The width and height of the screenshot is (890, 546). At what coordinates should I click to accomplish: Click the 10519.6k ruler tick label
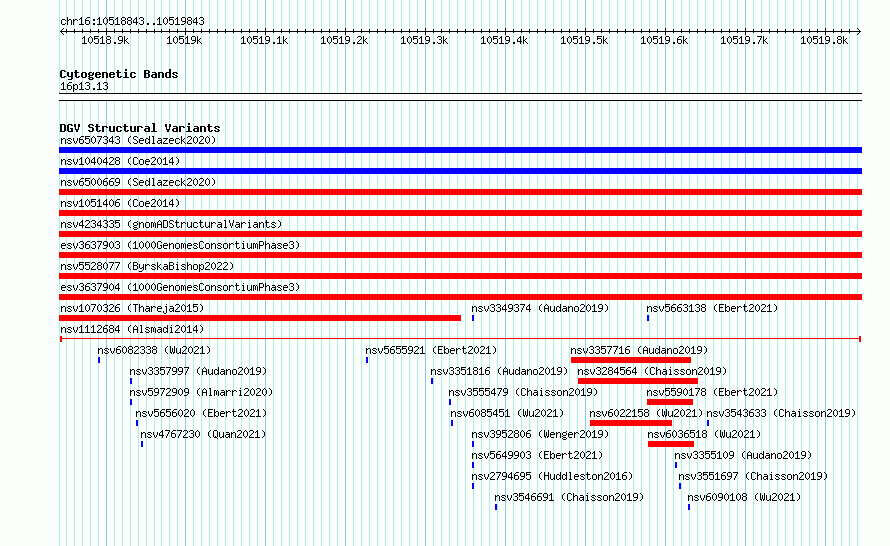[x=664, y=40]
